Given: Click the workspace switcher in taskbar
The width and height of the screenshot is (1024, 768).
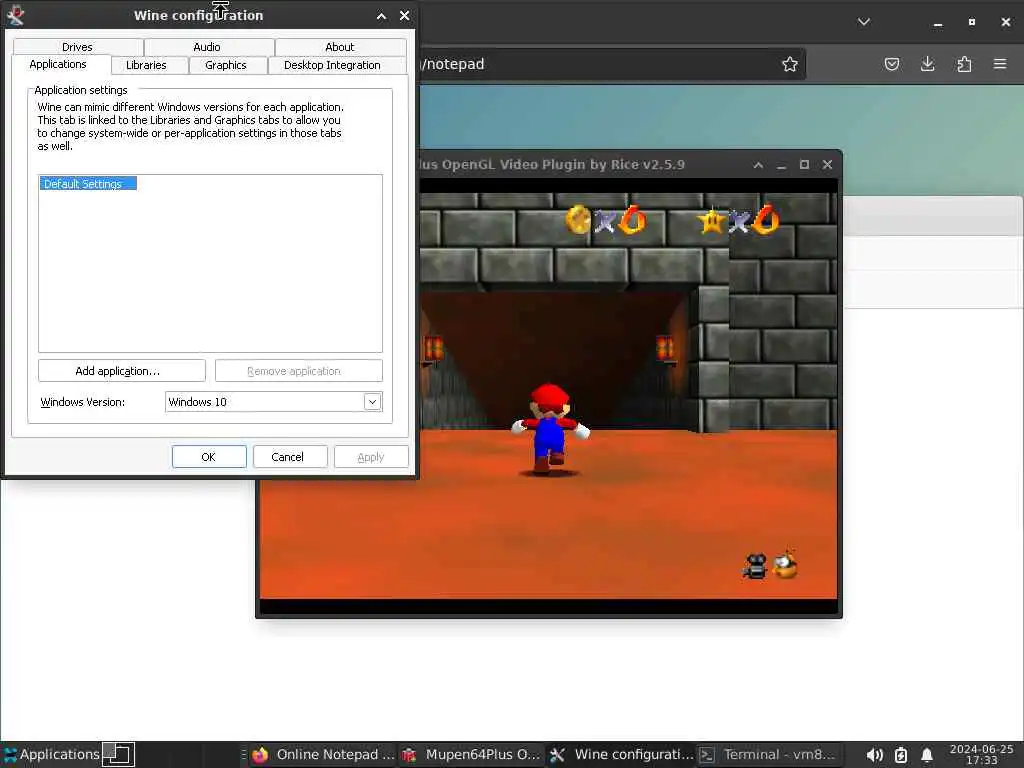Looking at the screenshot, I should 118,754.
